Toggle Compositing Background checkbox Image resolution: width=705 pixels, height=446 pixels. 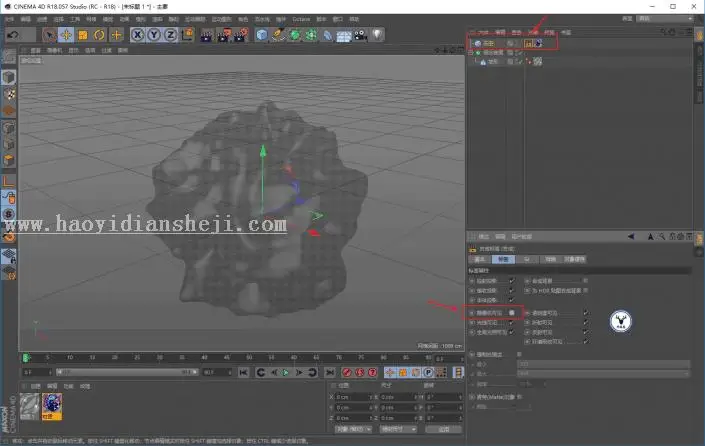585,281
